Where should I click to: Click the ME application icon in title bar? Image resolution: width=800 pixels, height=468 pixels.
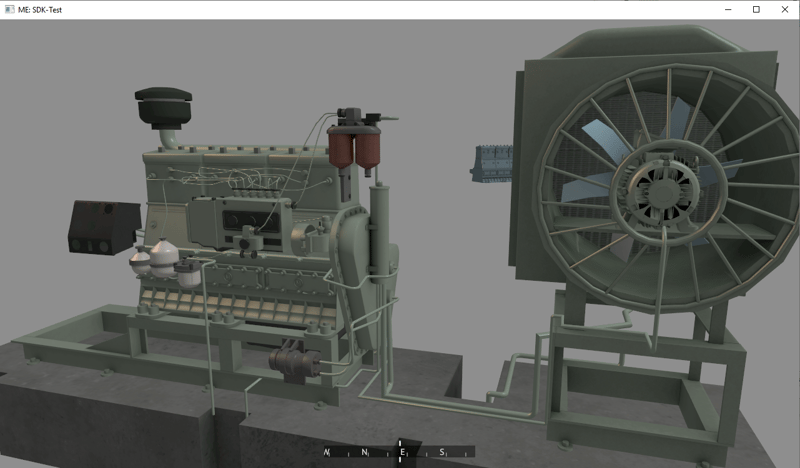pyautogui.click(x=9, y=9)
